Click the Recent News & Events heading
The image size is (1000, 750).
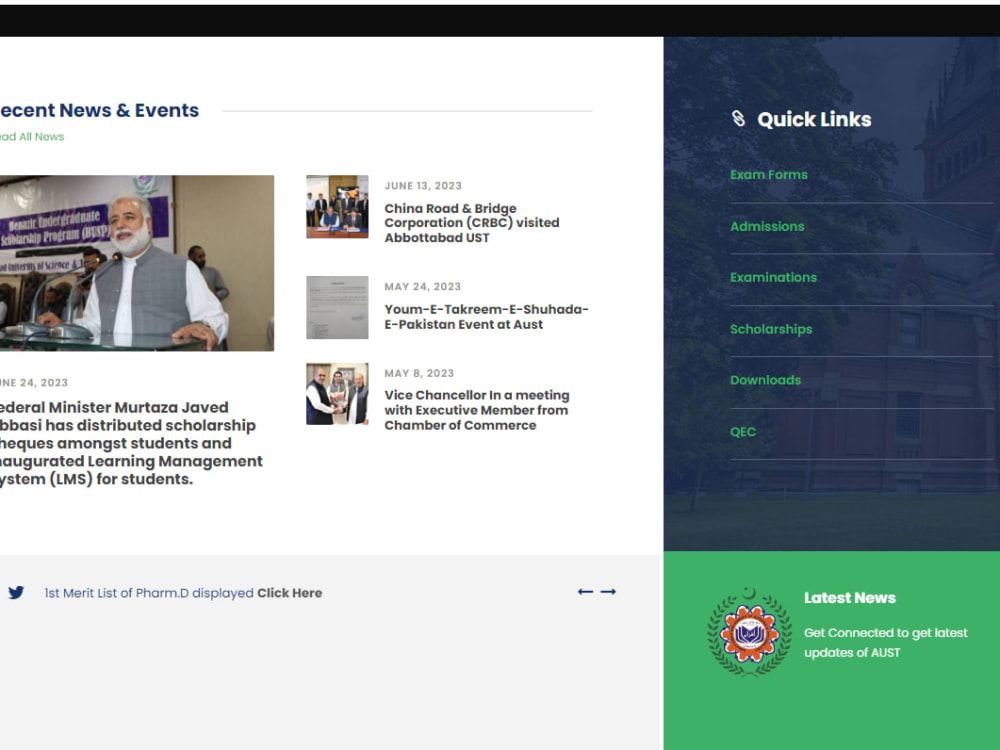pyautogui.click(x=99, y=110)
